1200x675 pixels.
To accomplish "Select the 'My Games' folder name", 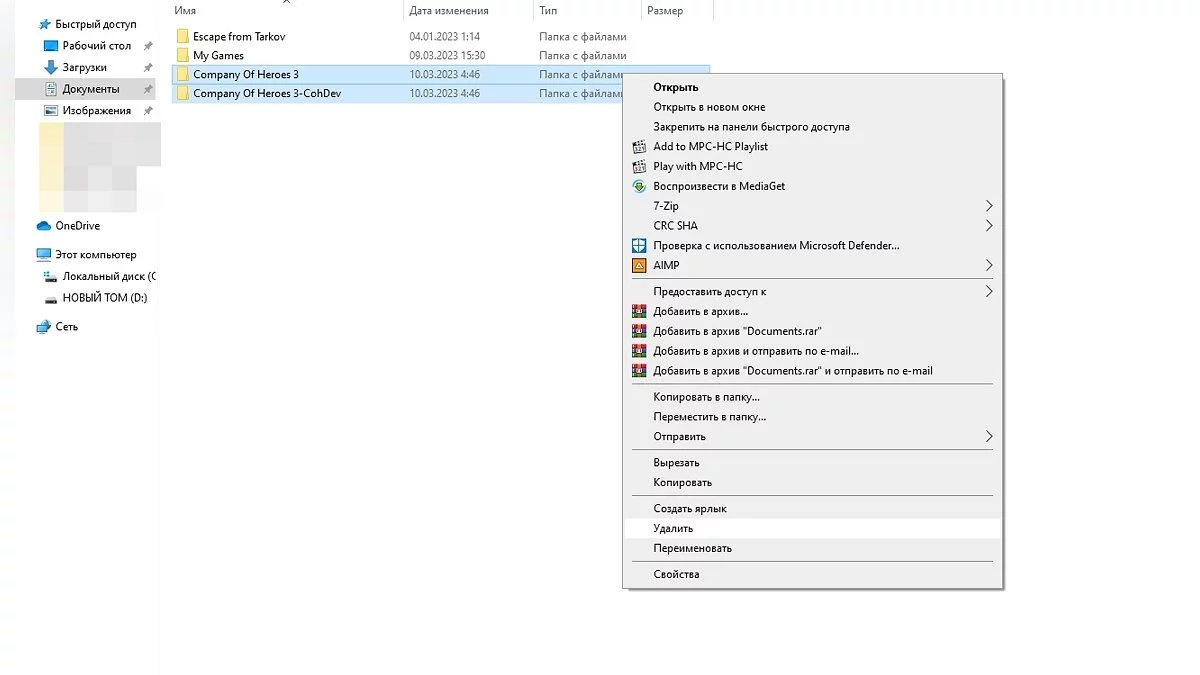I will point(218,56).
